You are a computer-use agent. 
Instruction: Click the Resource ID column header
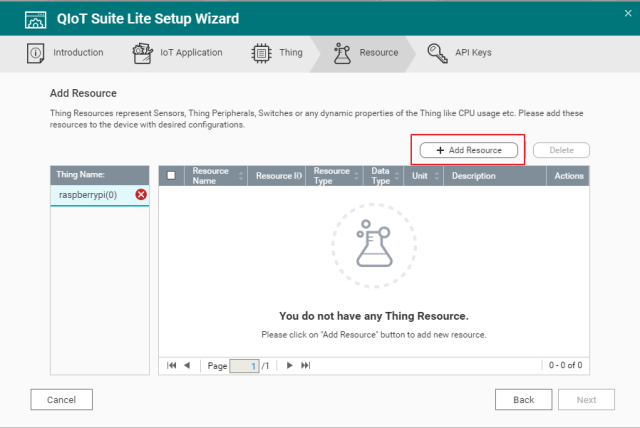[277, 176]
